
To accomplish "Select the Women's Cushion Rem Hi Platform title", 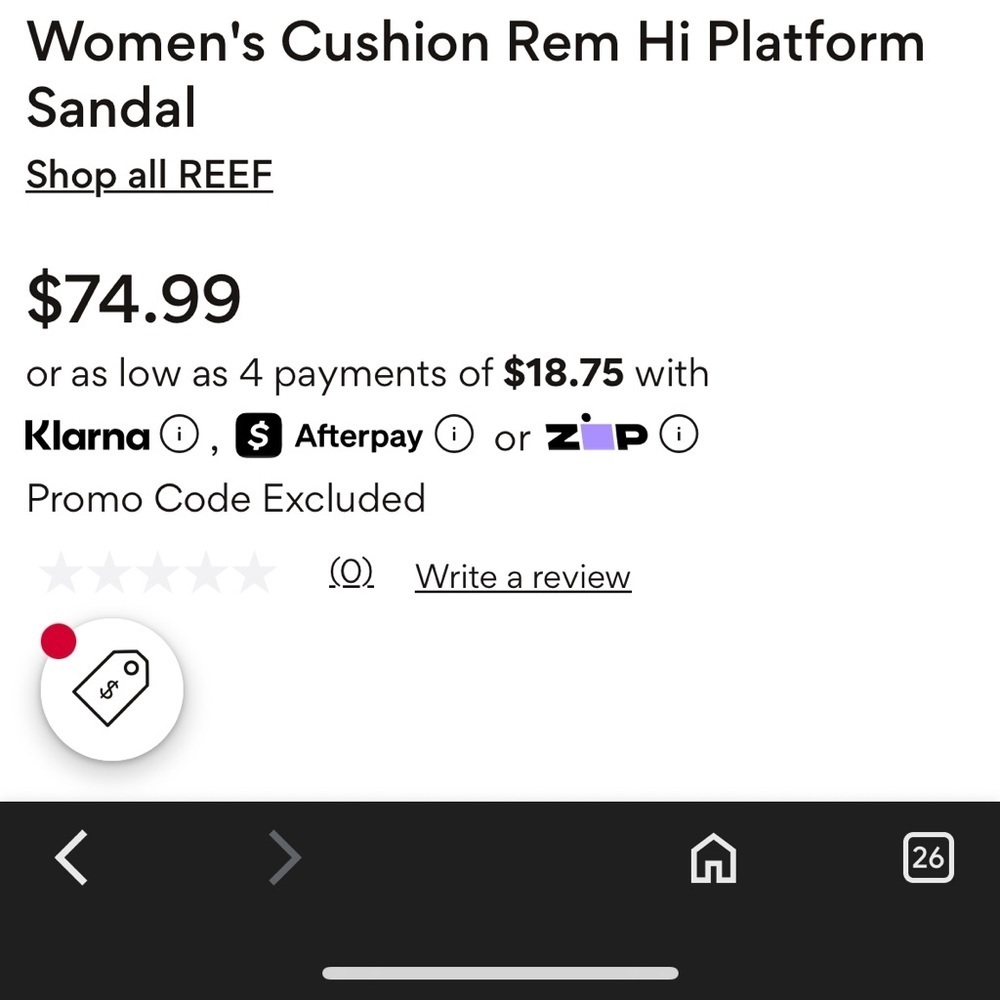I will coord(475,75).
